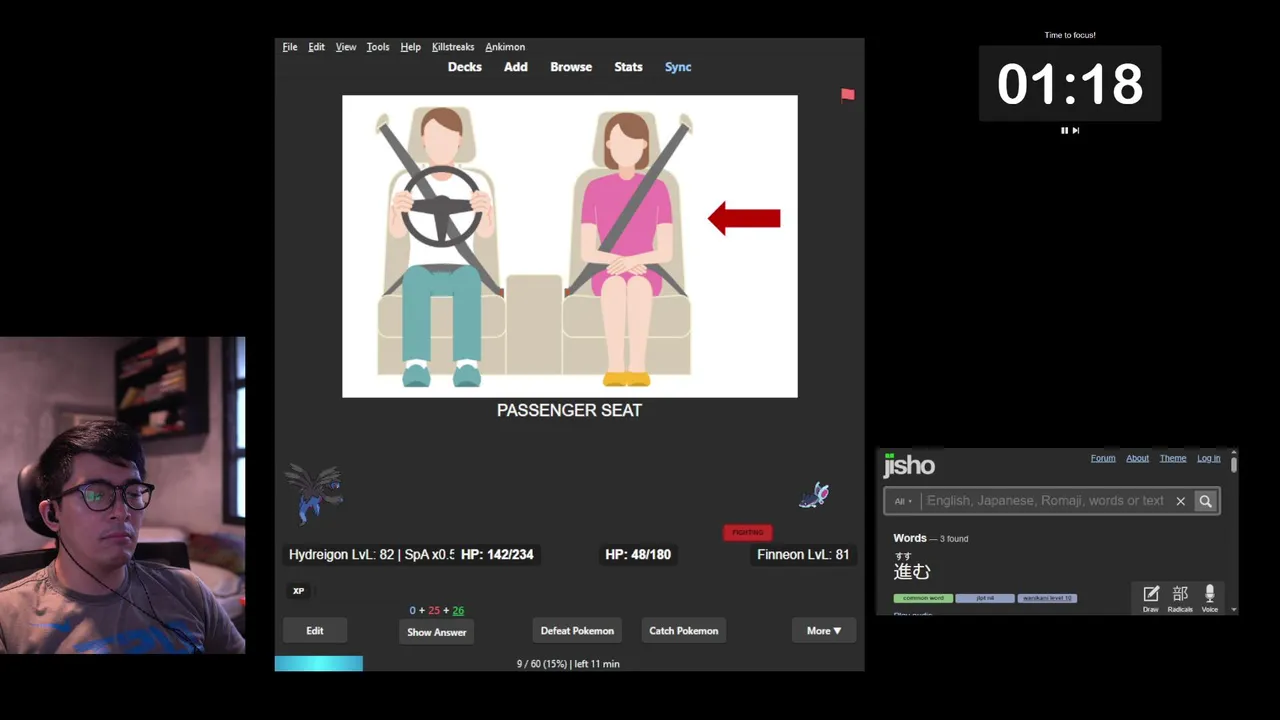The width and height of the screenshot is (1280, 720).
Task: View the Stats page
Action: (x=628, y=67)
